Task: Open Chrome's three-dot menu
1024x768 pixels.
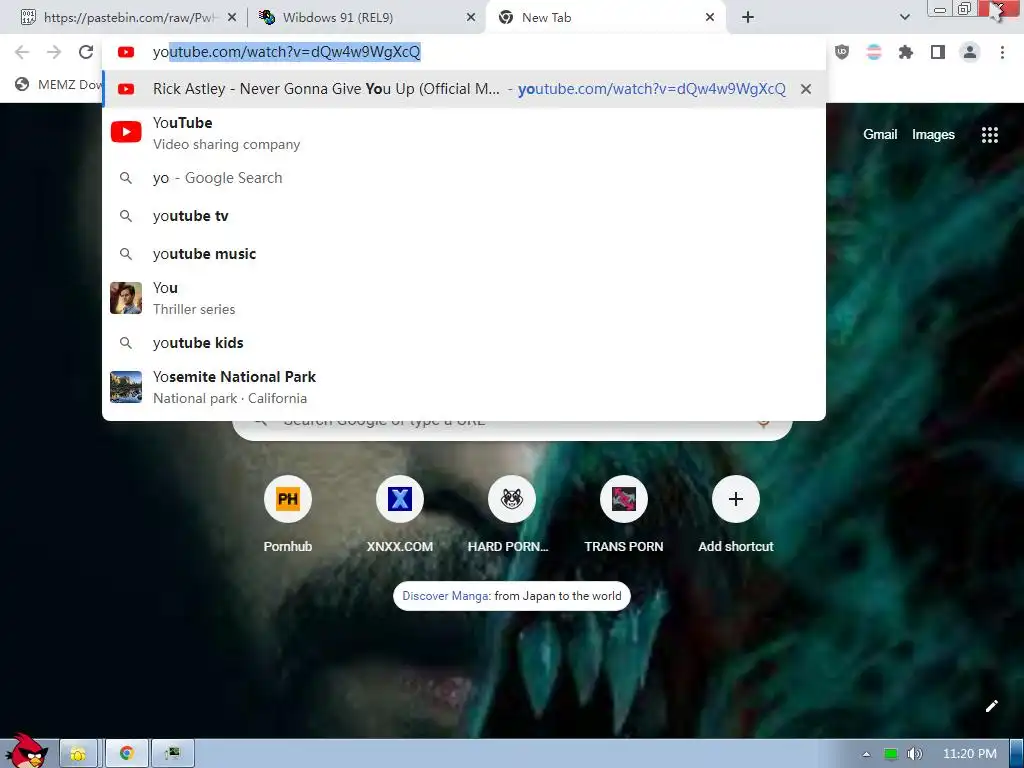Action: 1002,52
